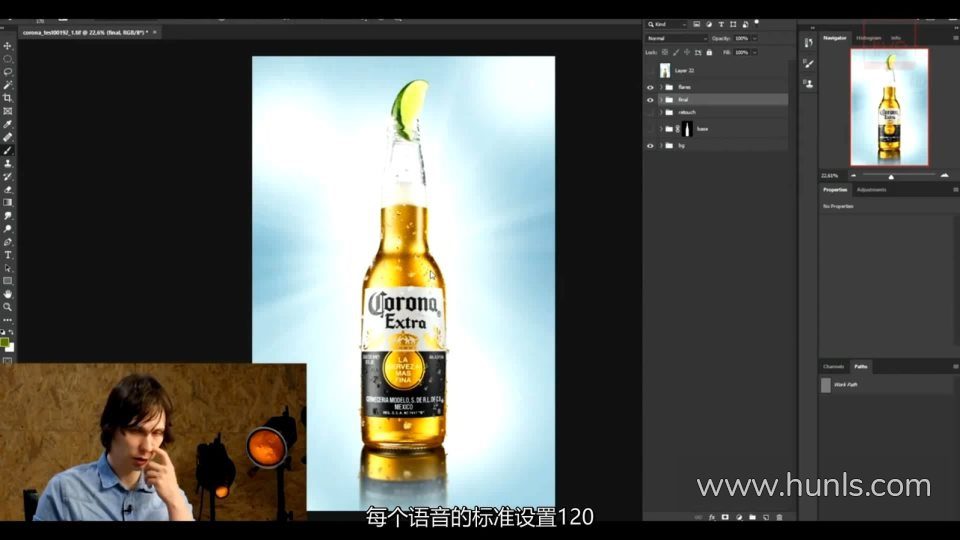Viewport: 960px width, 540px height.
Task: Create a new layer
Action: pyautogui.click(x=766, y=517)
